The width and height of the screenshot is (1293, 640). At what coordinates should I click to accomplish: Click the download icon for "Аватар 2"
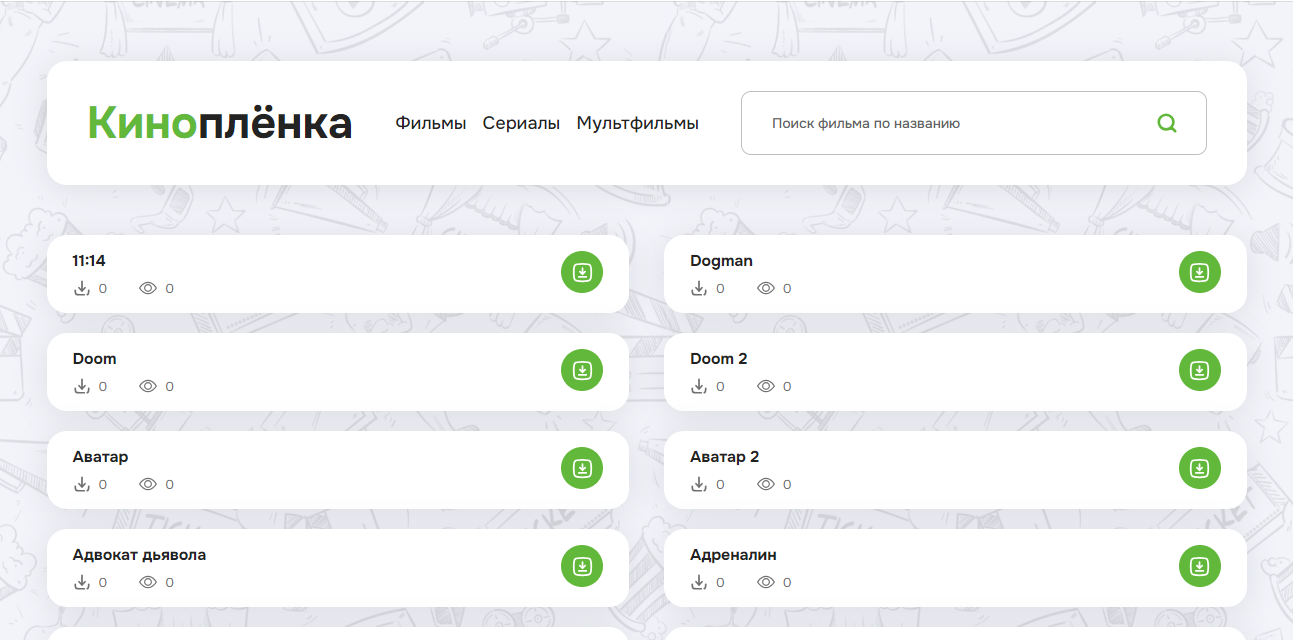pyautogui.click(x=1199, y=468)
